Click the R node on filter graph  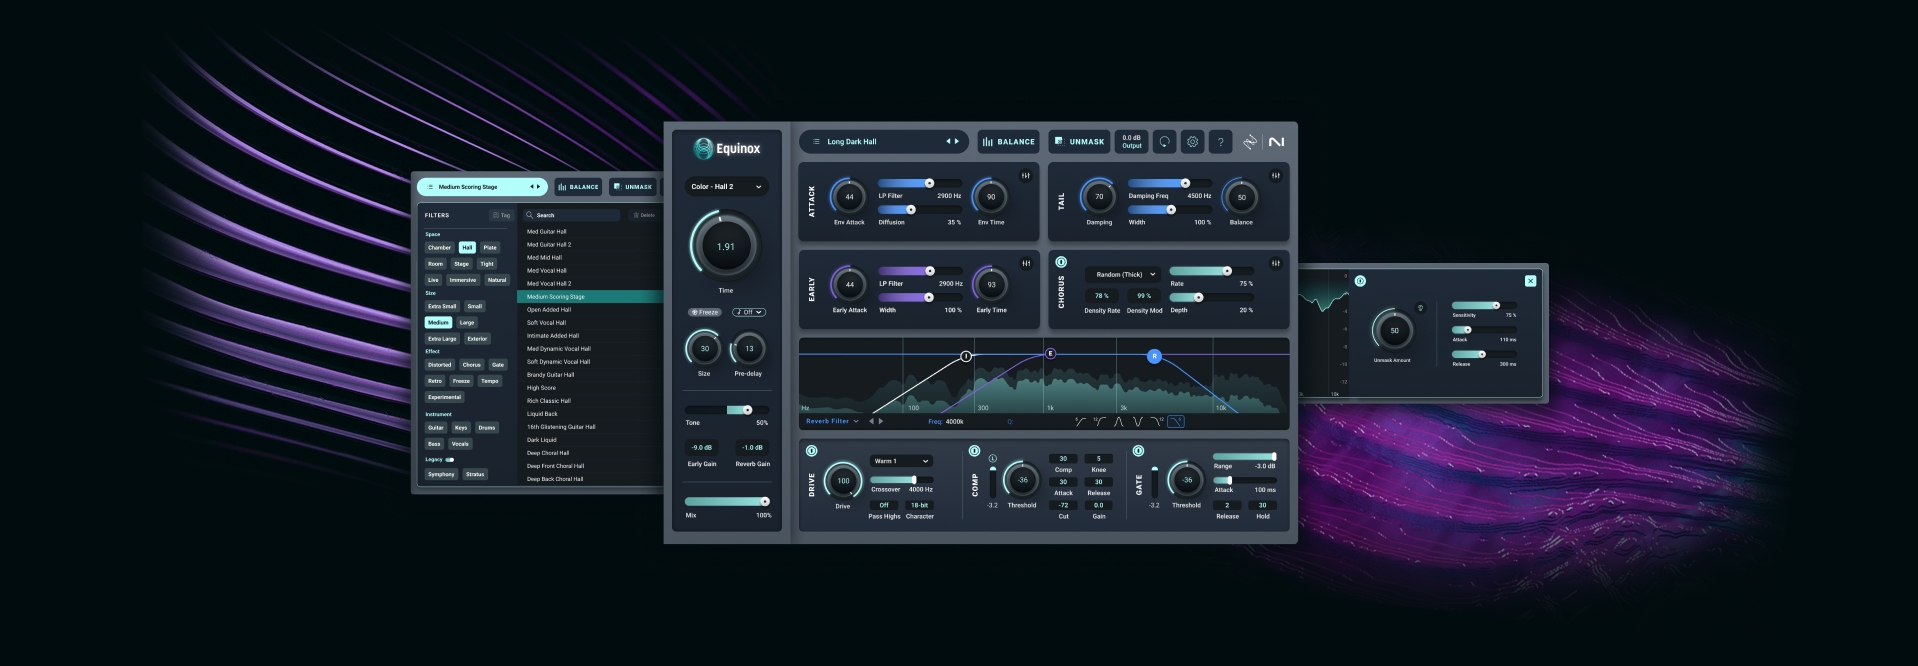pos(1154,356)
